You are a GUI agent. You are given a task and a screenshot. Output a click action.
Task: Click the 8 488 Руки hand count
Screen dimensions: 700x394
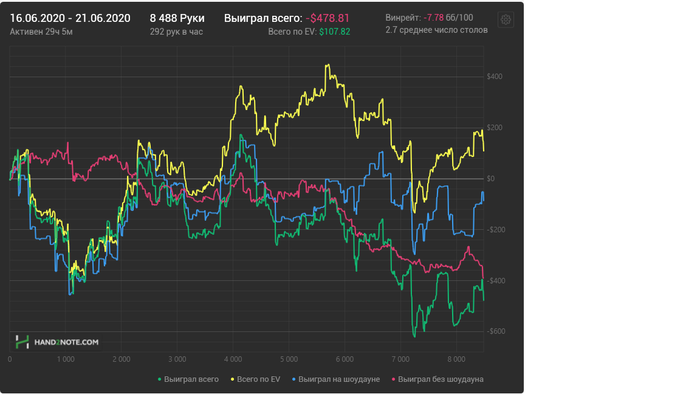point(177,18)
